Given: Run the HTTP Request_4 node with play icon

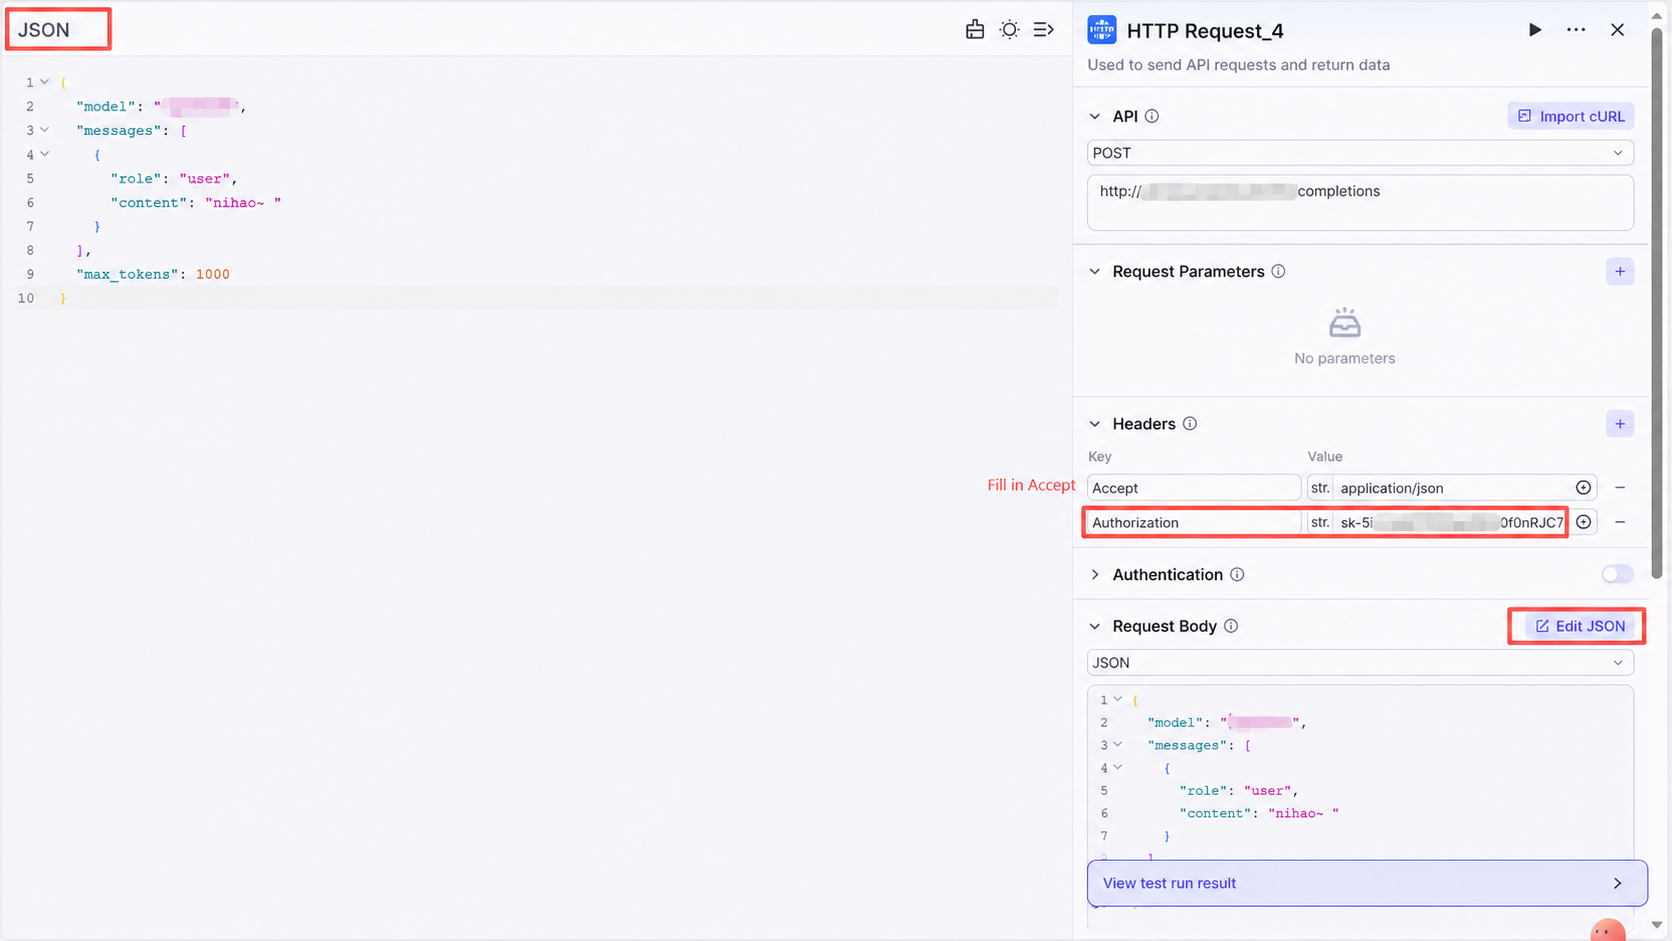Looking at the screenshot, I should coord(1534,30).
